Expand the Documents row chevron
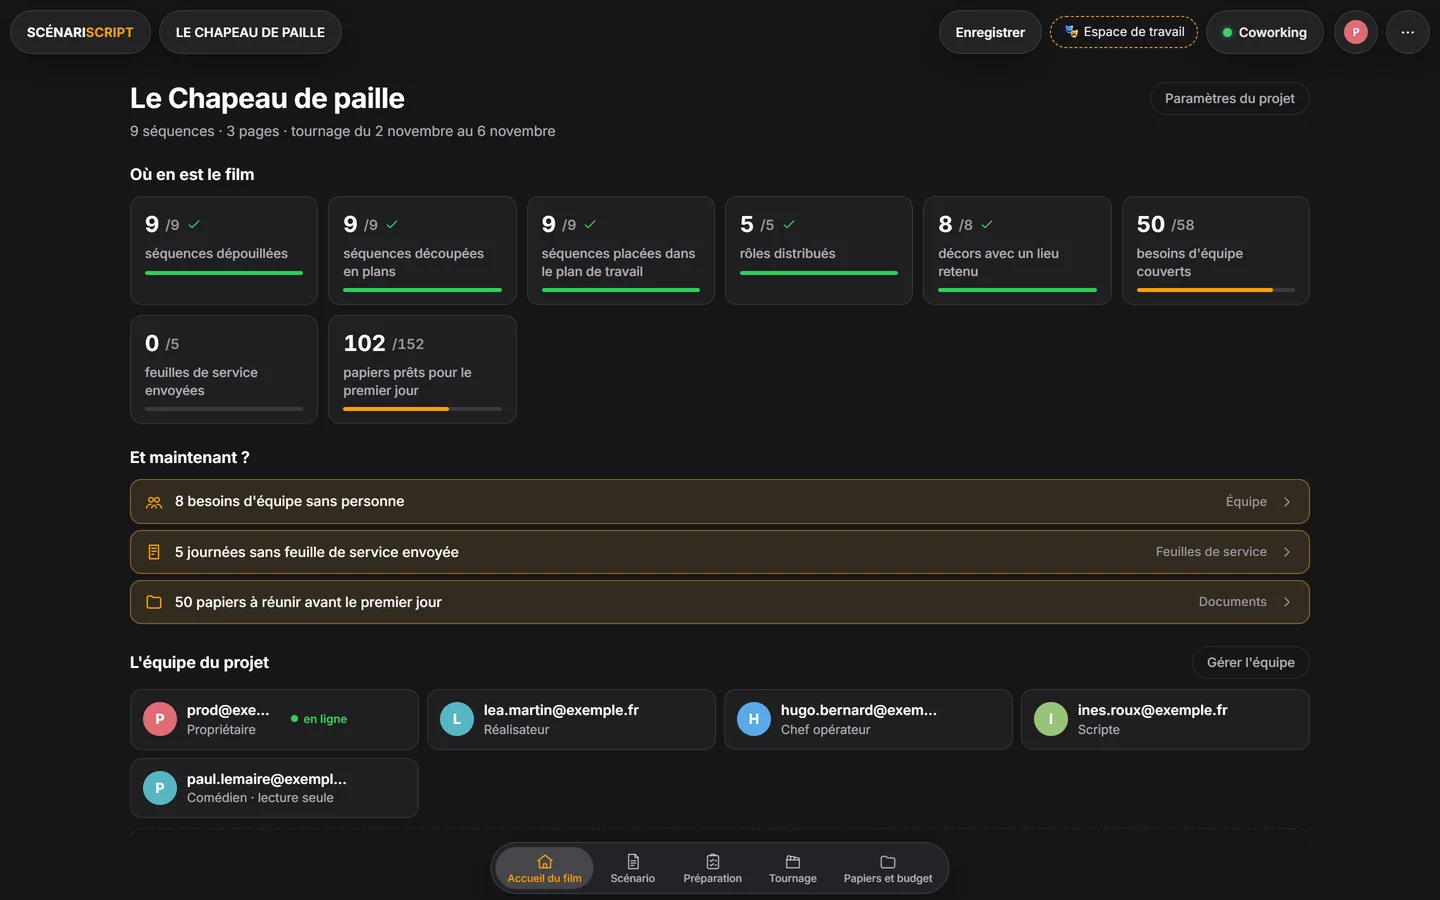 pyautogui.click(x=1287, y=602)
